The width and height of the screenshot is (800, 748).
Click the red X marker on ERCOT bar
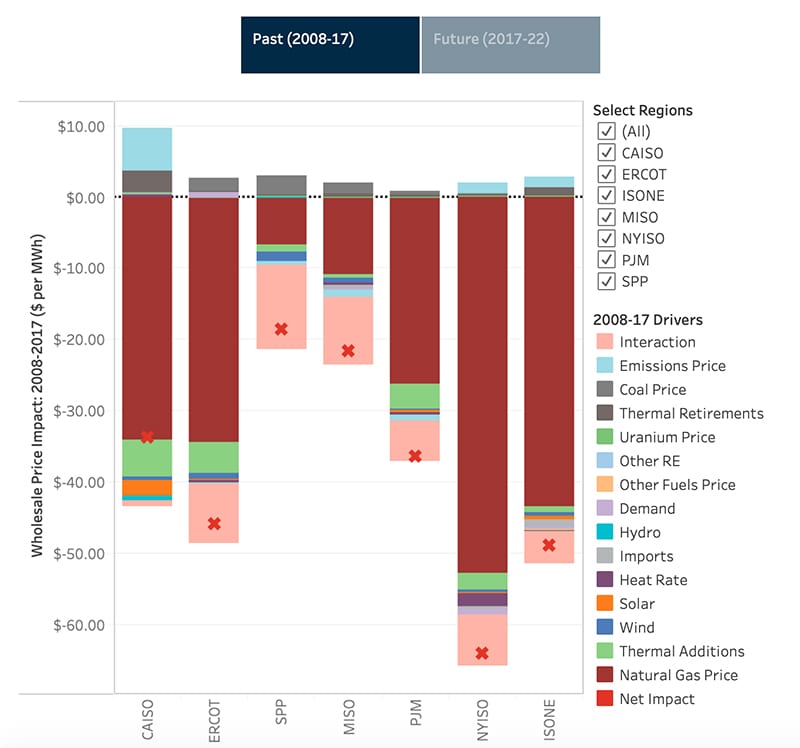tap(214, 524)
